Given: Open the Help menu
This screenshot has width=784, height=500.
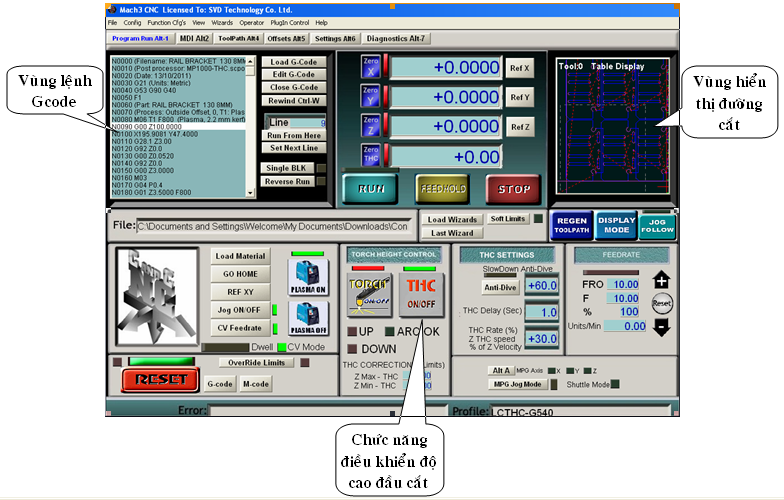Looking at the screenshot, I should pos(322,22).
